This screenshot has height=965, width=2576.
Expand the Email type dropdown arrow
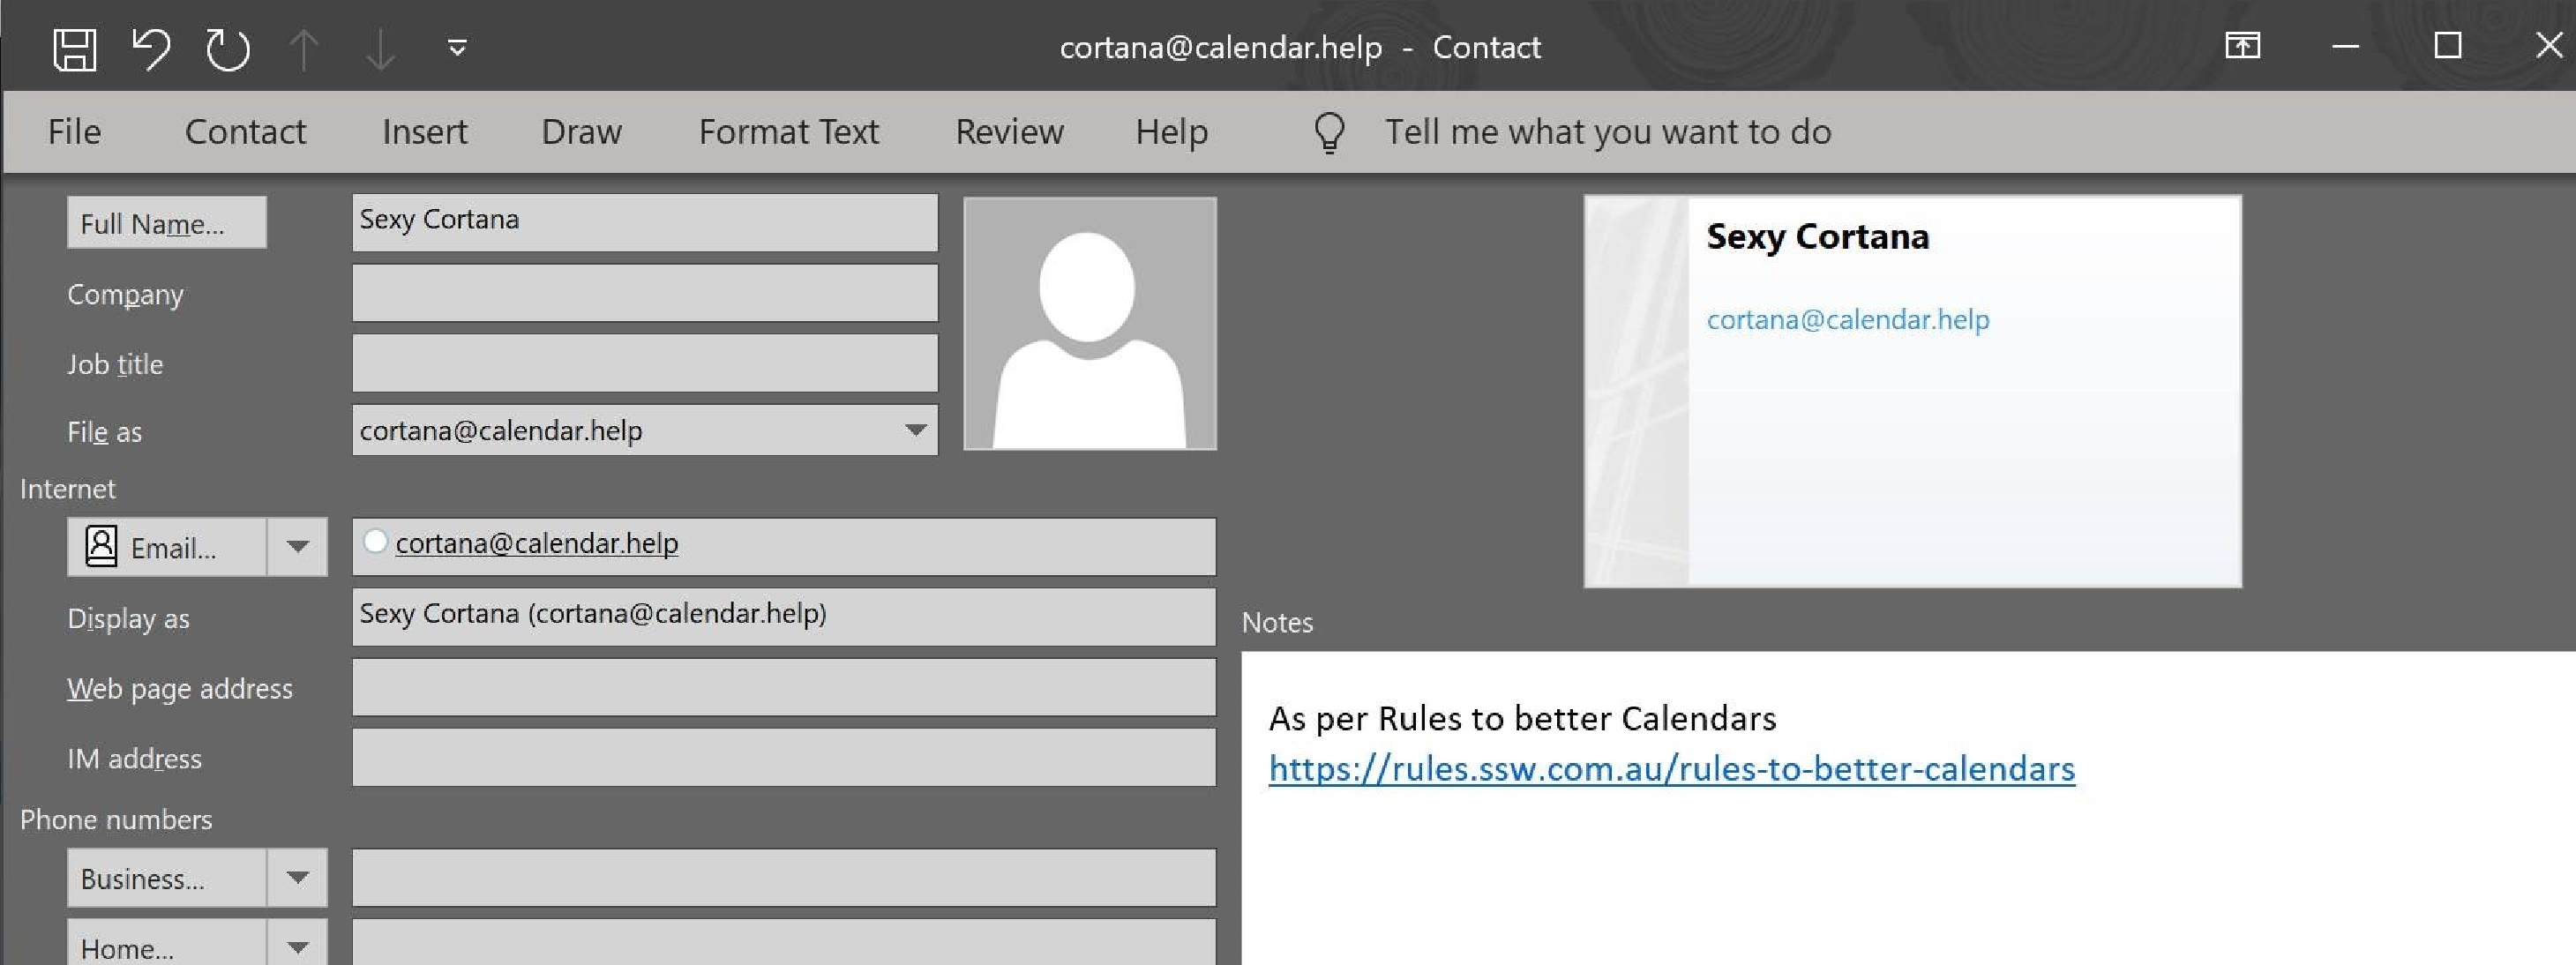pos(297,547)
